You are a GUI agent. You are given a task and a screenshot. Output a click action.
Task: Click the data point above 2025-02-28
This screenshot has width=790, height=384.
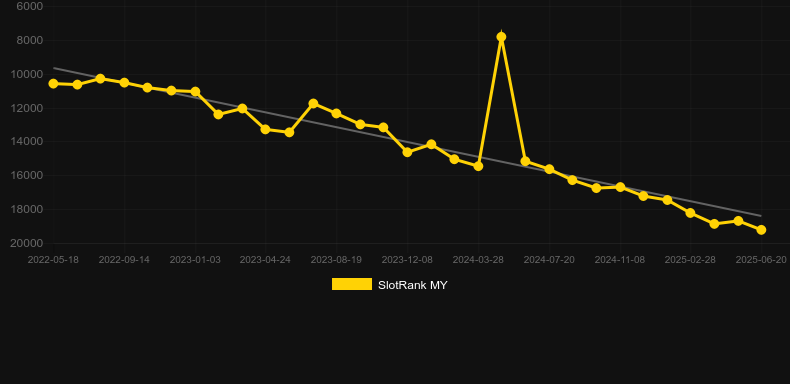(690, 213)
